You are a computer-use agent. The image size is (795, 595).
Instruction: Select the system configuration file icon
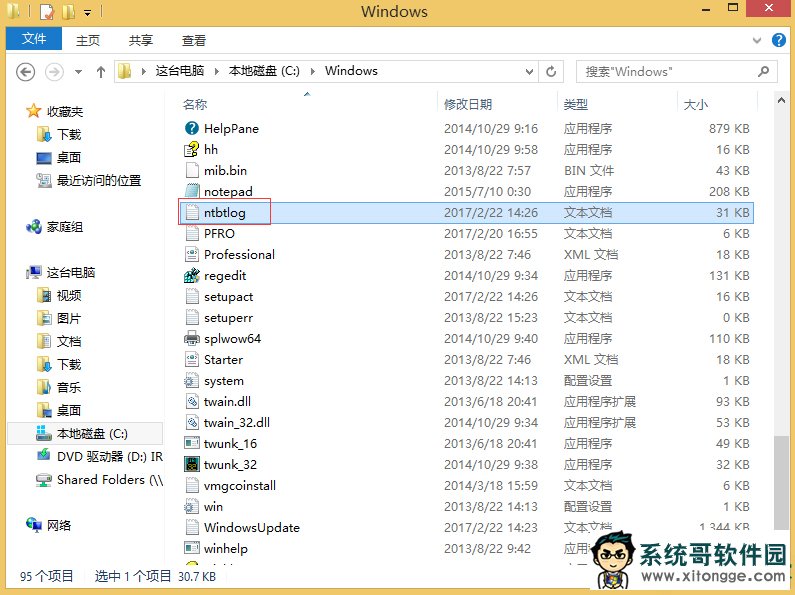[x=192, y=381]
